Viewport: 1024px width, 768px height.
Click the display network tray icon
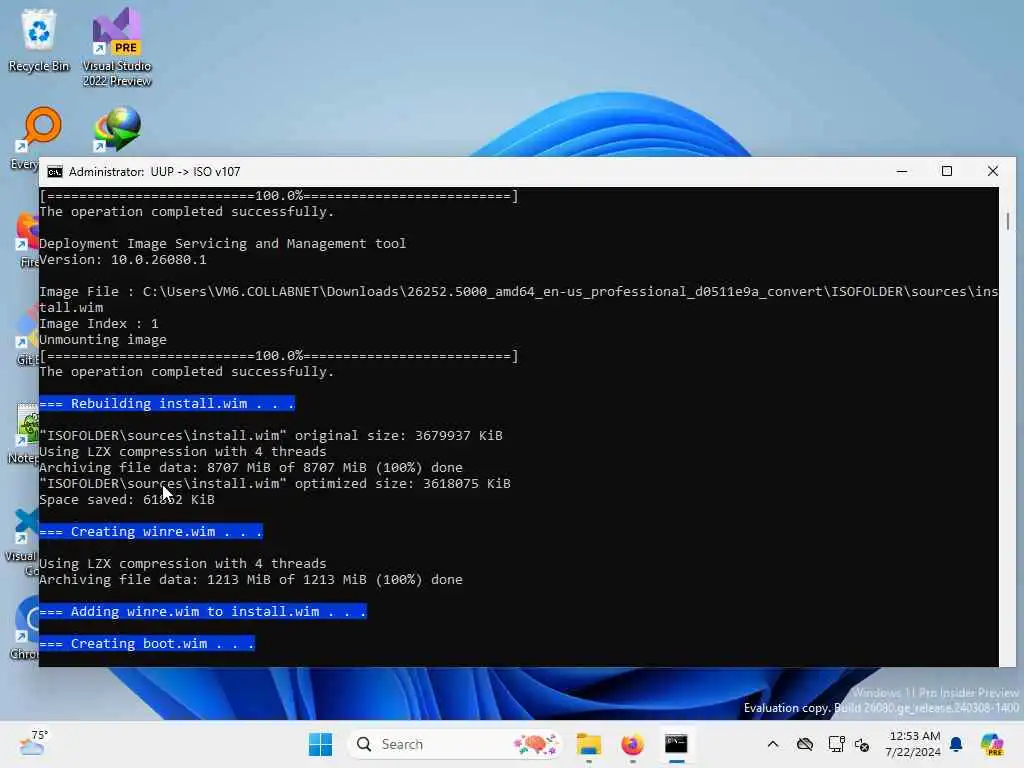pos(836,744)
